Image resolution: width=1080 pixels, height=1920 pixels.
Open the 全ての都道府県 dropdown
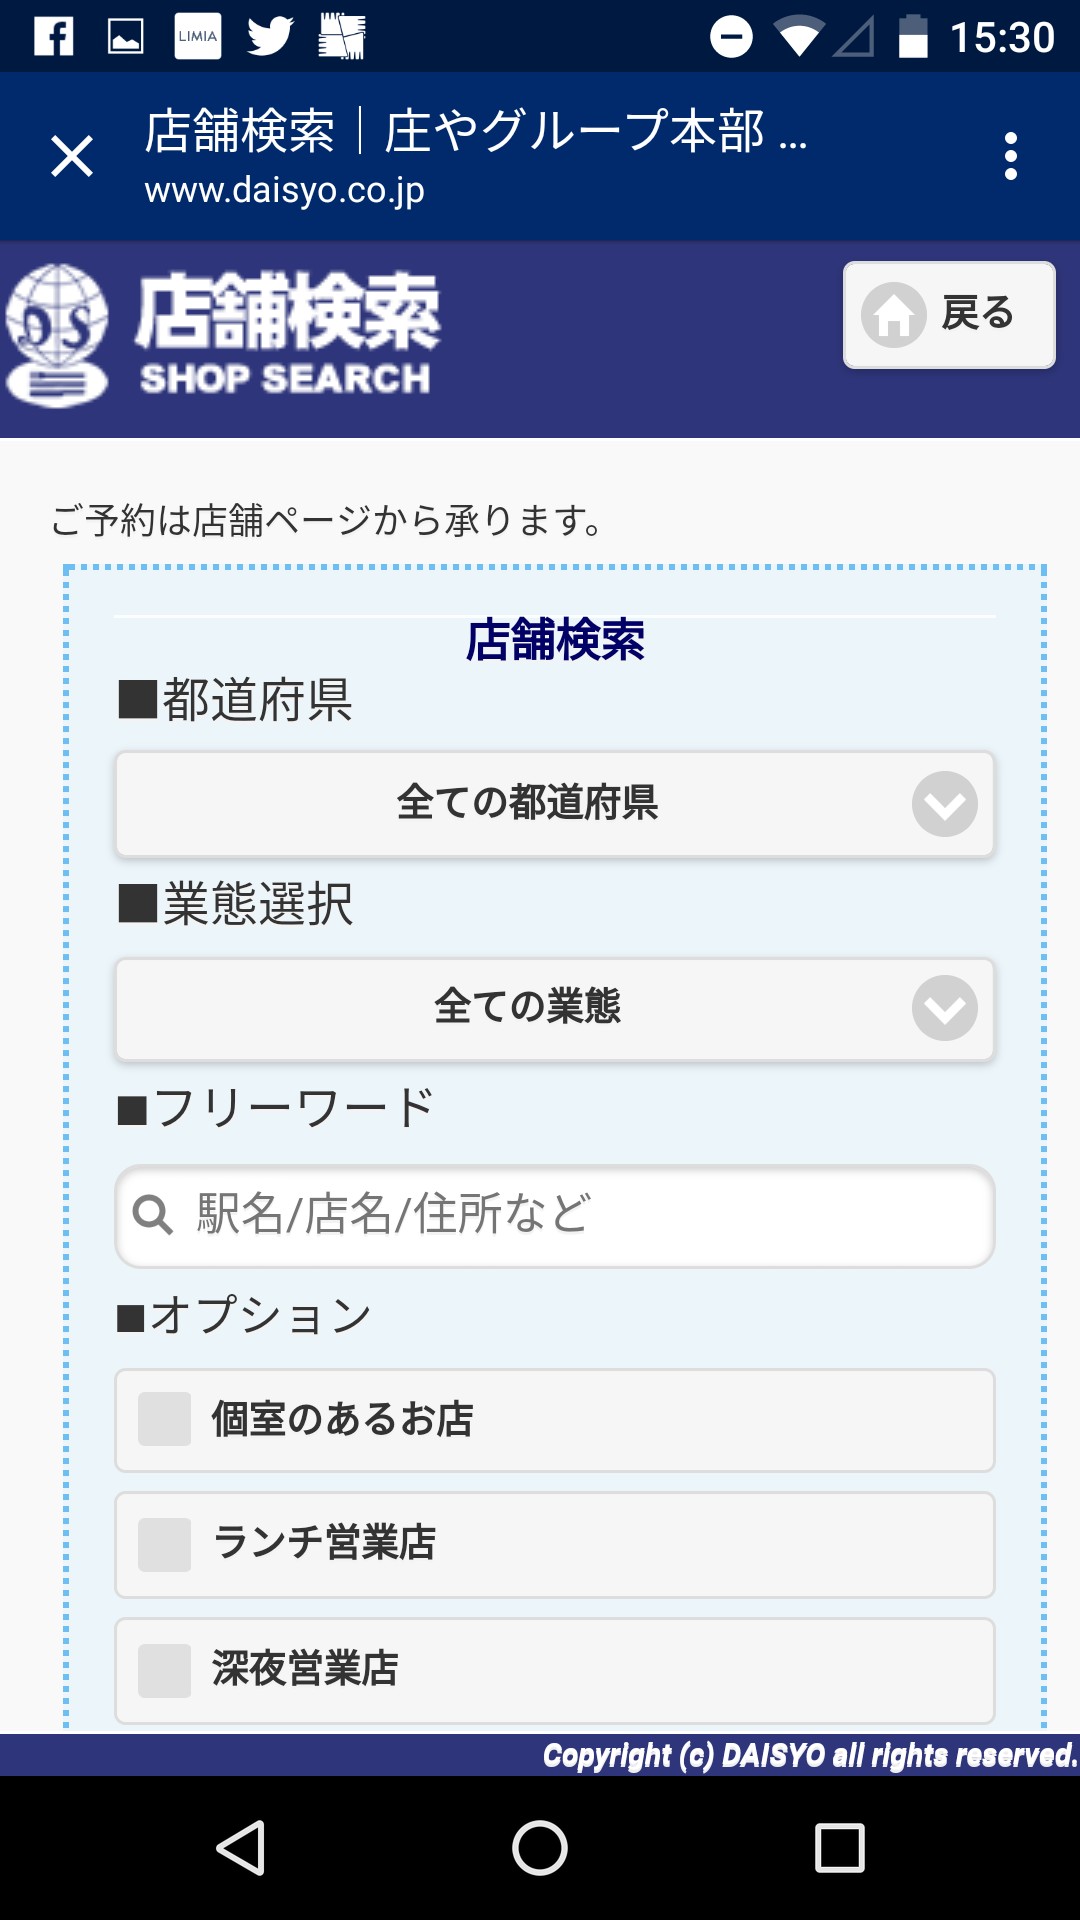[527, 804]
